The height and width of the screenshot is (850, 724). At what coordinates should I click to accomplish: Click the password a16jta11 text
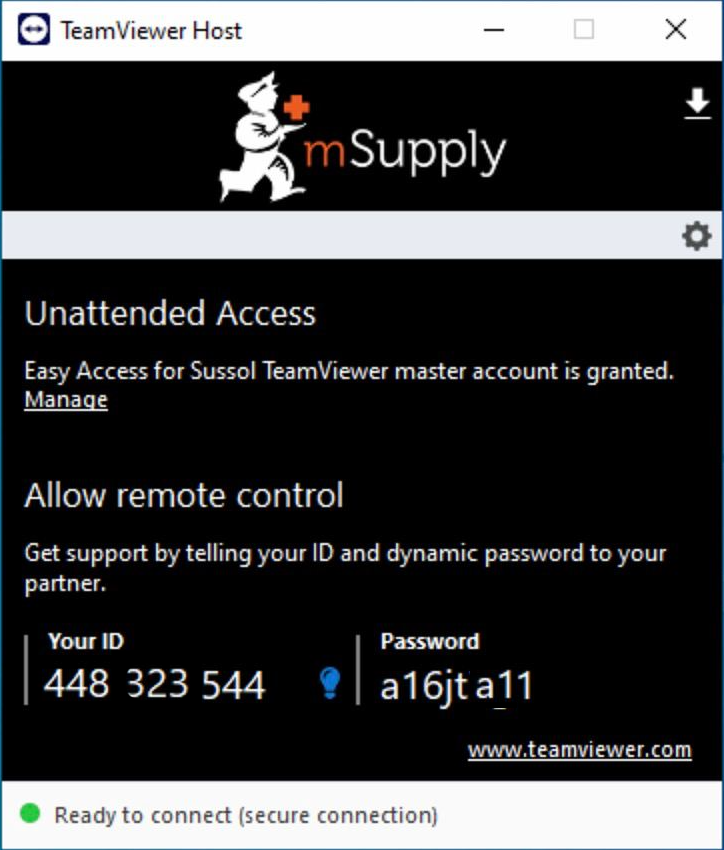click(x=456, y=686)
